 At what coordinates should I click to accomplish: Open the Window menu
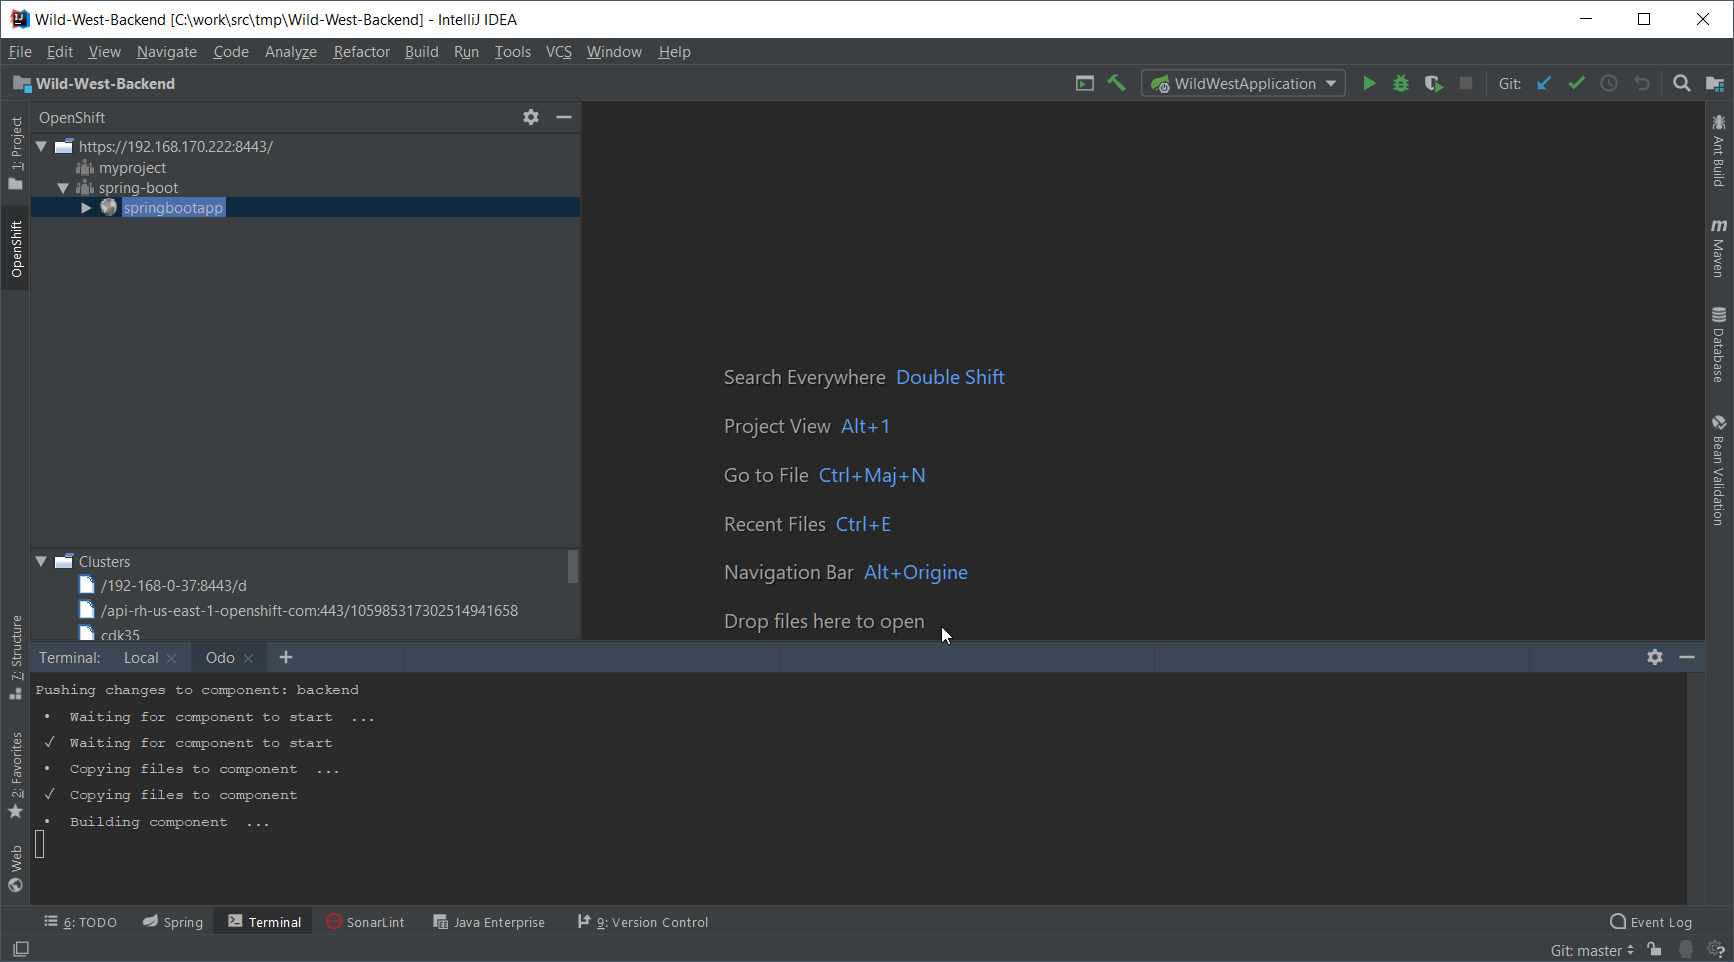(614, 51)
